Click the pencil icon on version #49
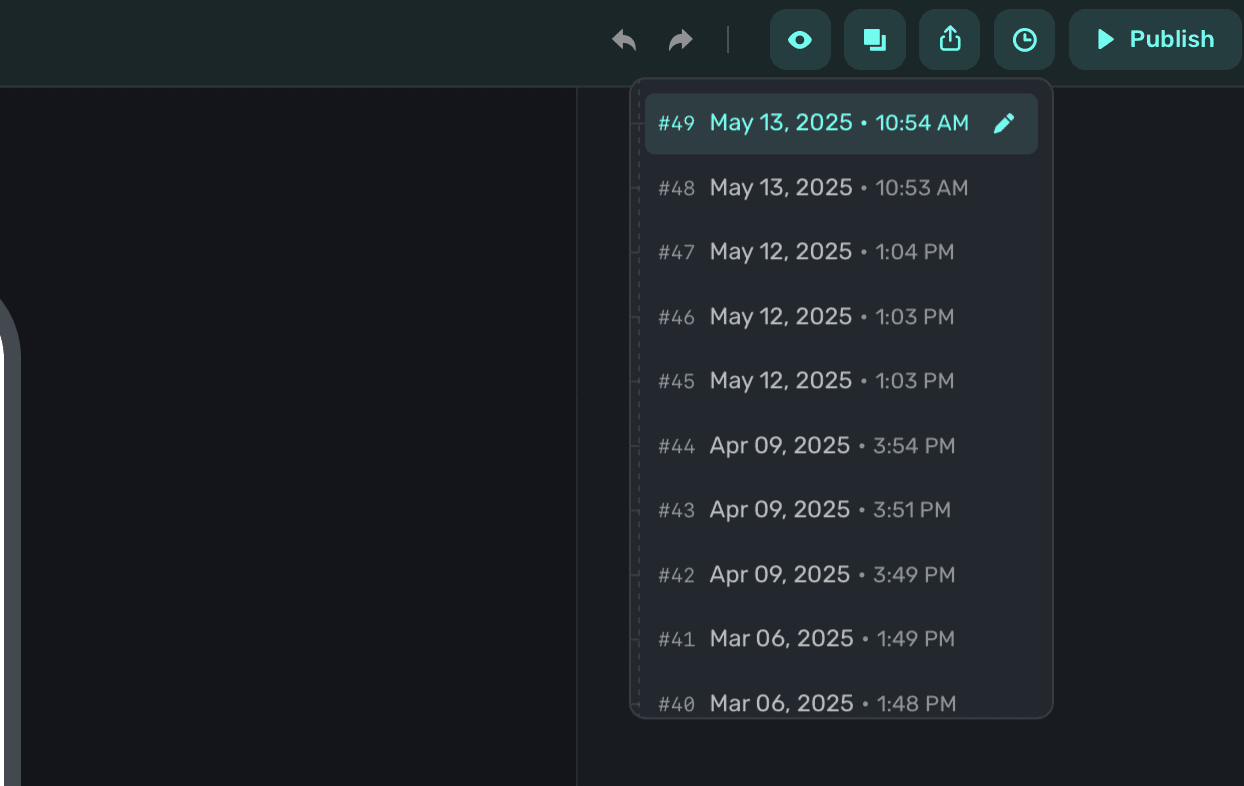The image size is (1244, 786). pos(1004,123)
